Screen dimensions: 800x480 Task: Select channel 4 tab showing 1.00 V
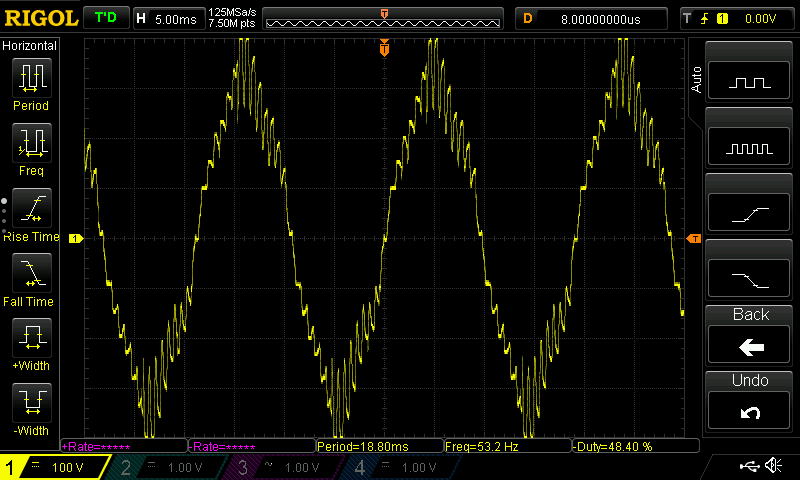point(403,467)
